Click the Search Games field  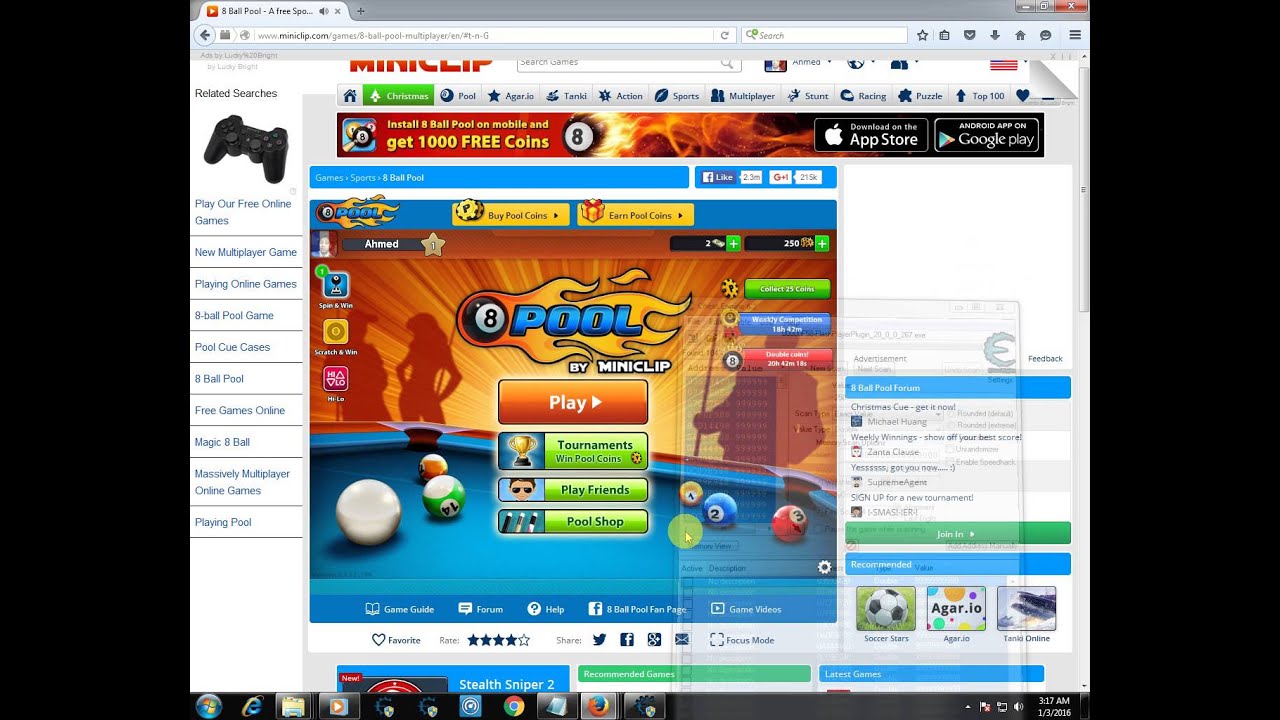[x=629, y=64]
